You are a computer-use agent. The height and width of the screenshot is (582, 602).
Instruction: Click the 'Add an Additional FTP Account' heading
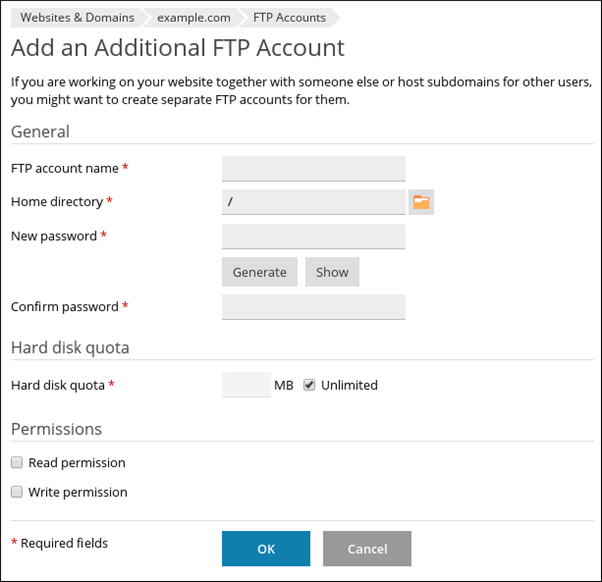tap(177, 47)
